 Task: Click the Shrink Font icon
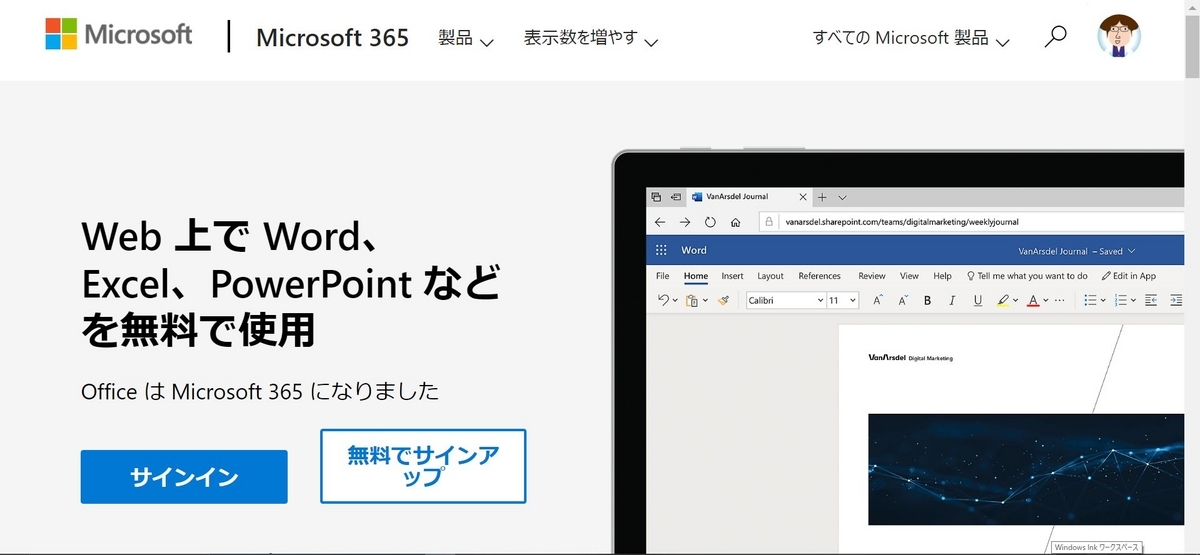tap(903, 300)
